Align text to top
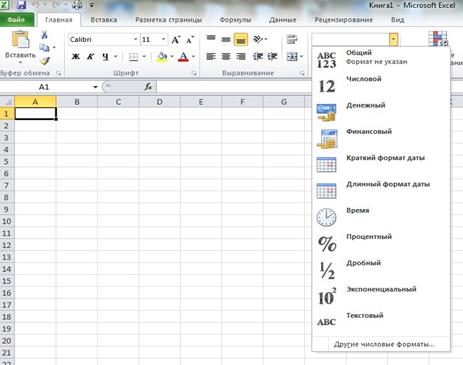 click(211, 38)
